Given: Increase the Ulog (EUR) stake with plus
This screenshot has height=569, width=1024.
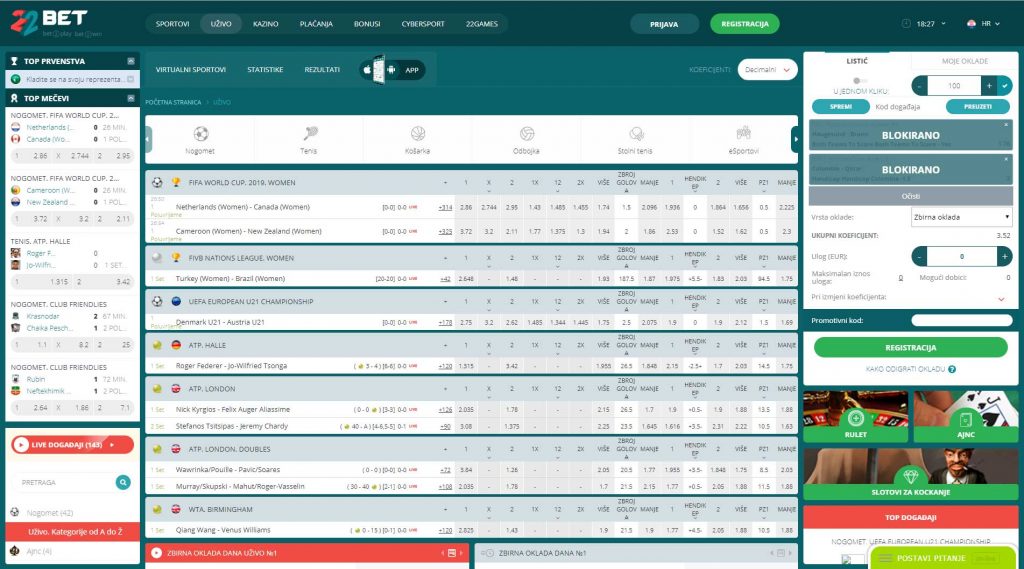Looking at the screenshot, I should 1004,257.
